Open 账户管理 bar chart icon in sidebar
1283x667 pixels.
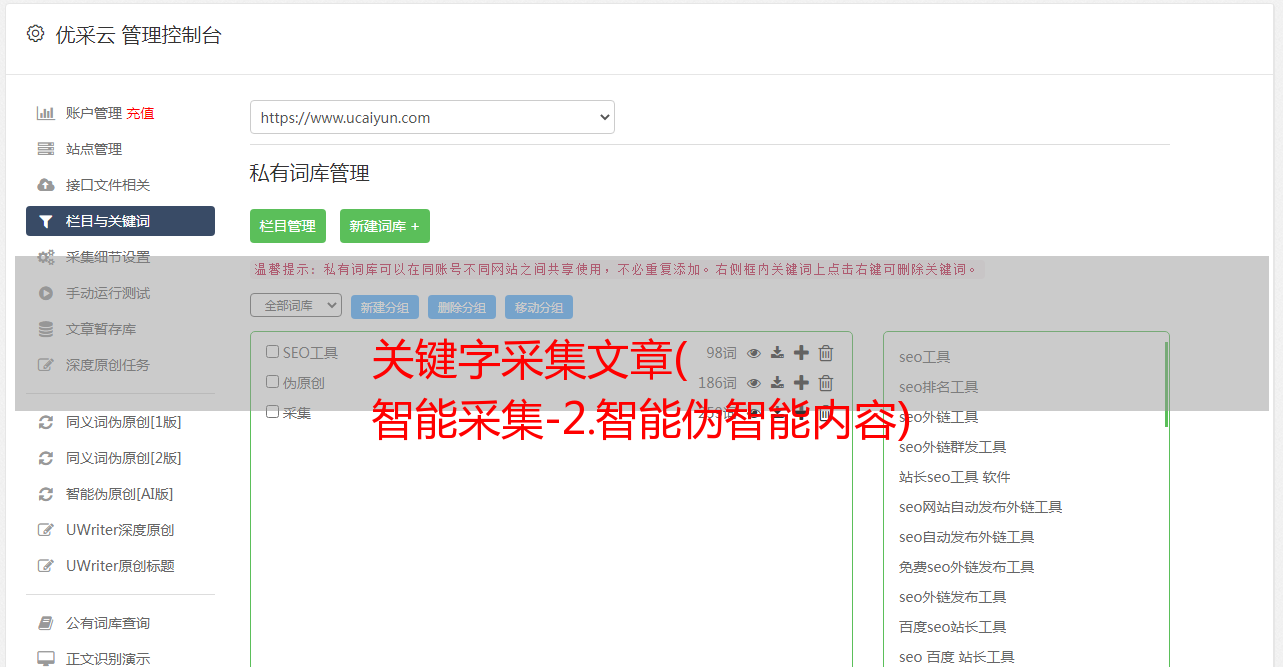[x=46, y=113]
